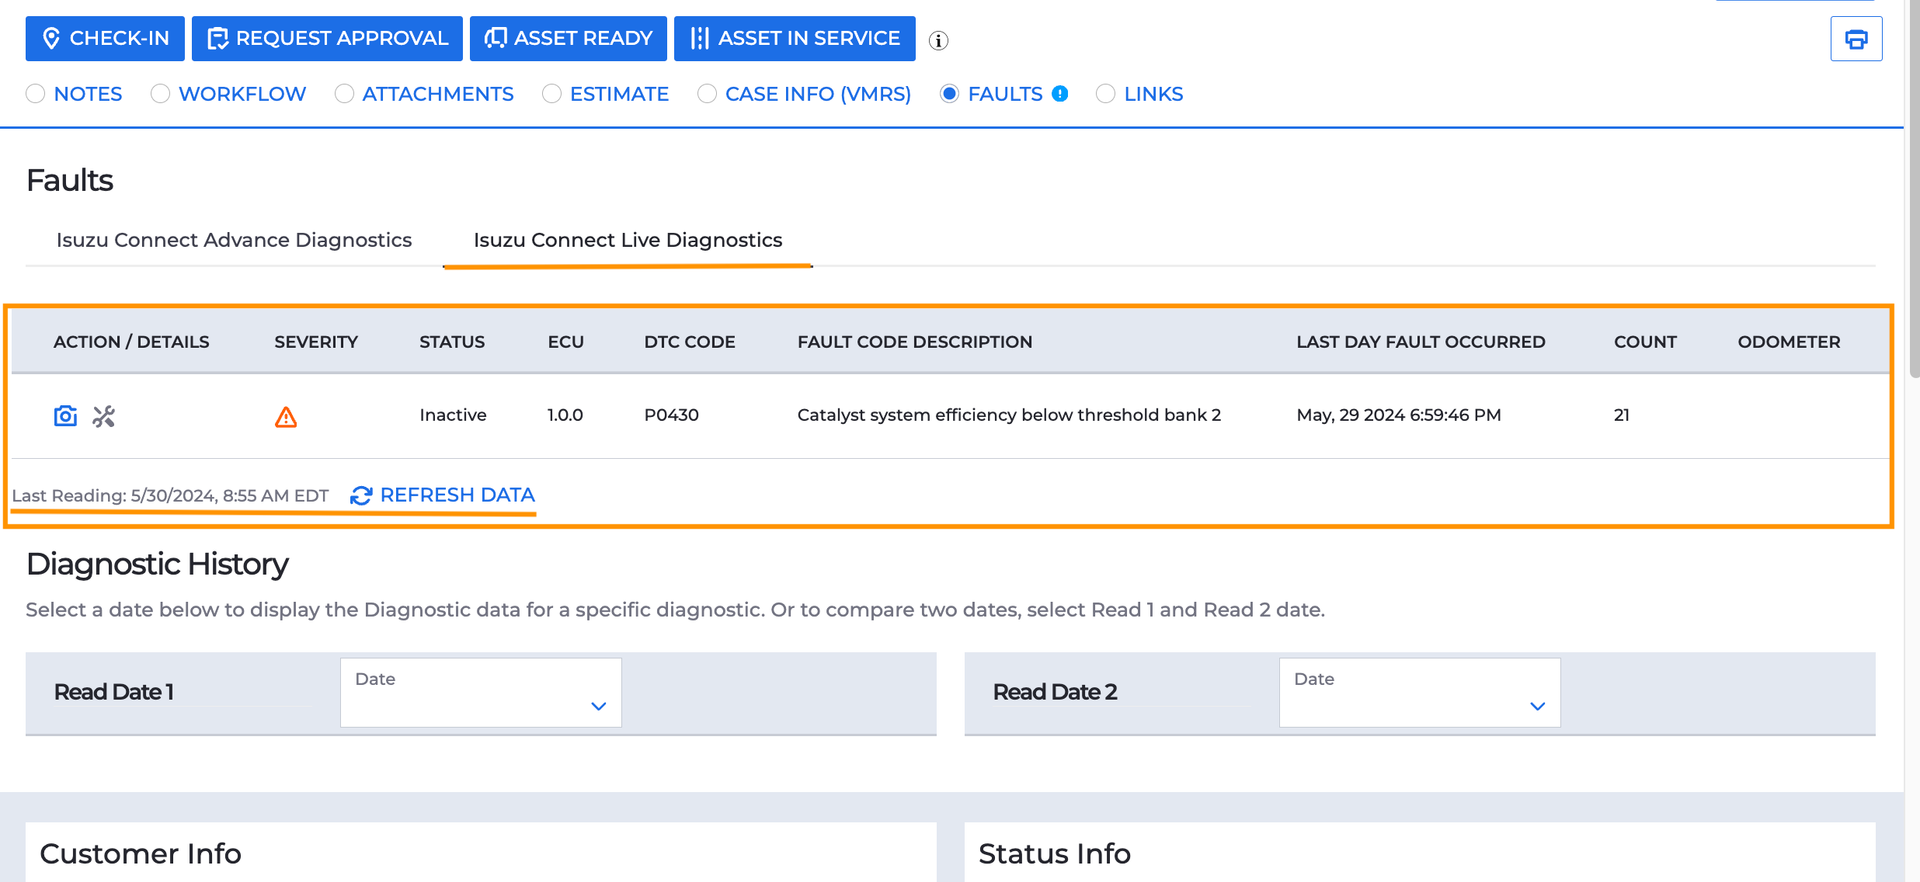
Task: Open the Read Date 1 date dropdown
Action: click(x=481, y=692)
